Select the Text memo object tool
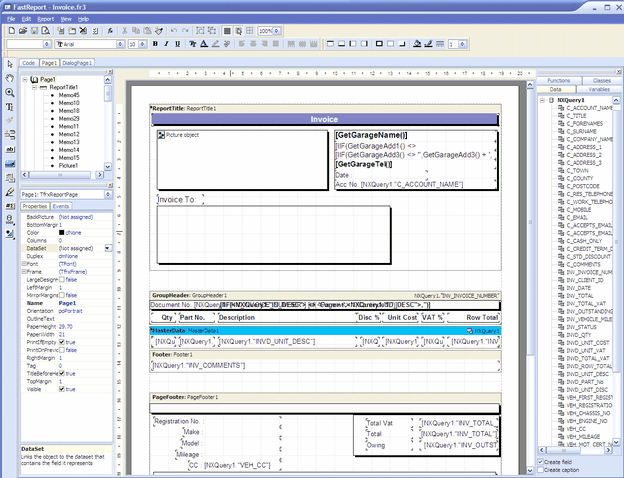 click(10, 149)
